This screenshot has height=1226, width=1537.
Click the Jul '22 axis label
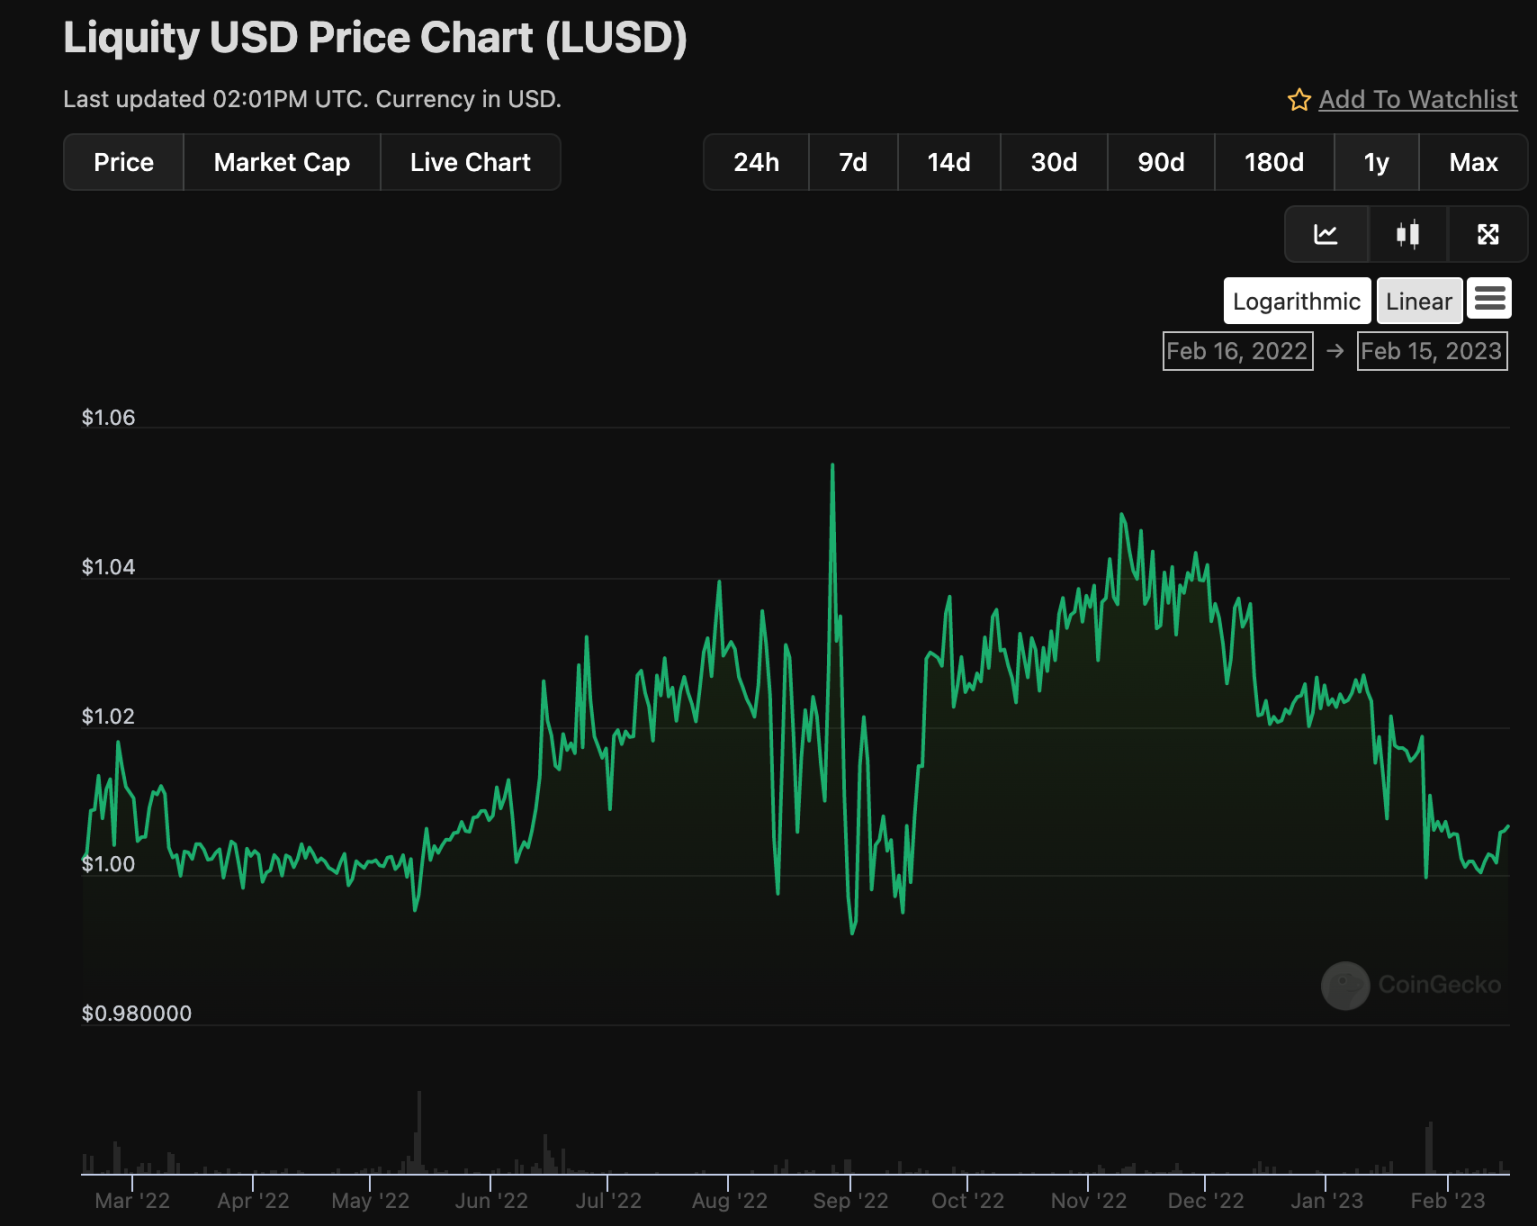click(608, 1200)
